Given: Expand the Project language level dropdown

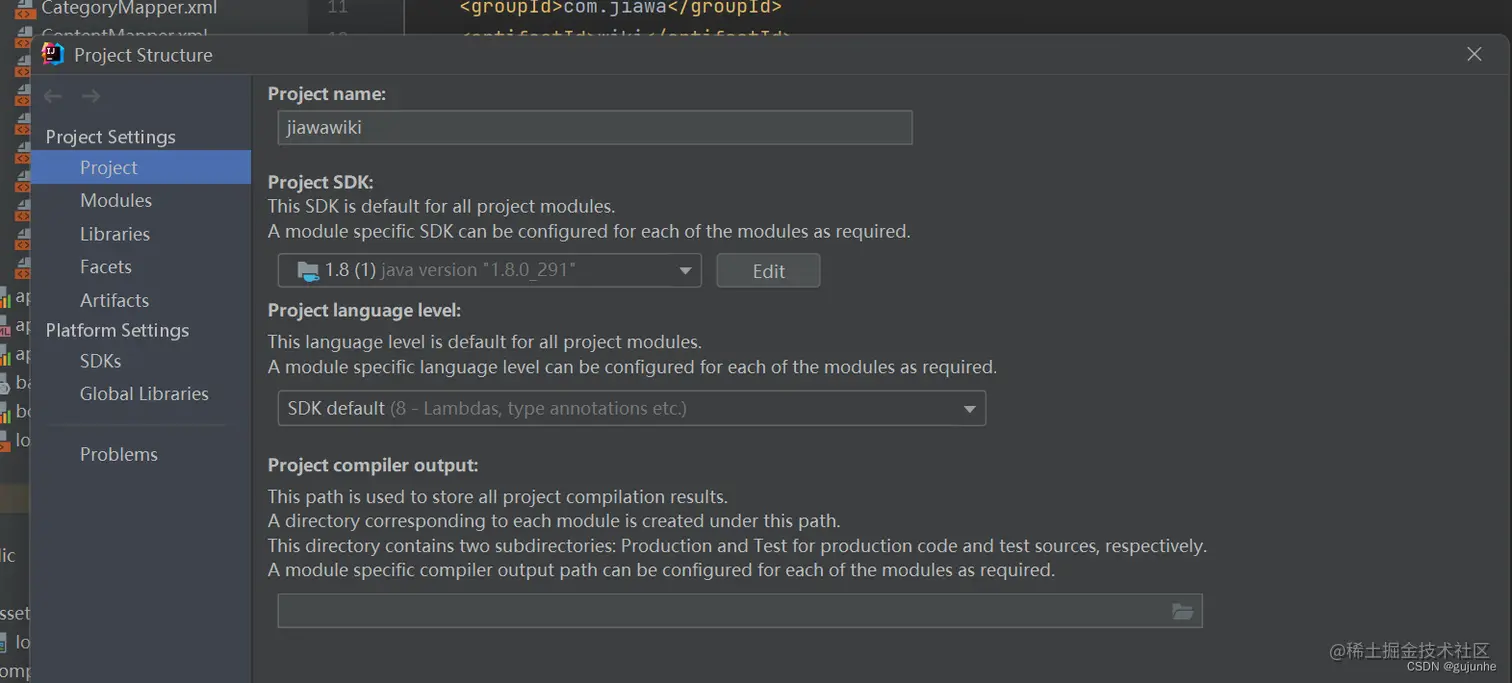Looking at the screenshot, I should 631,408.
